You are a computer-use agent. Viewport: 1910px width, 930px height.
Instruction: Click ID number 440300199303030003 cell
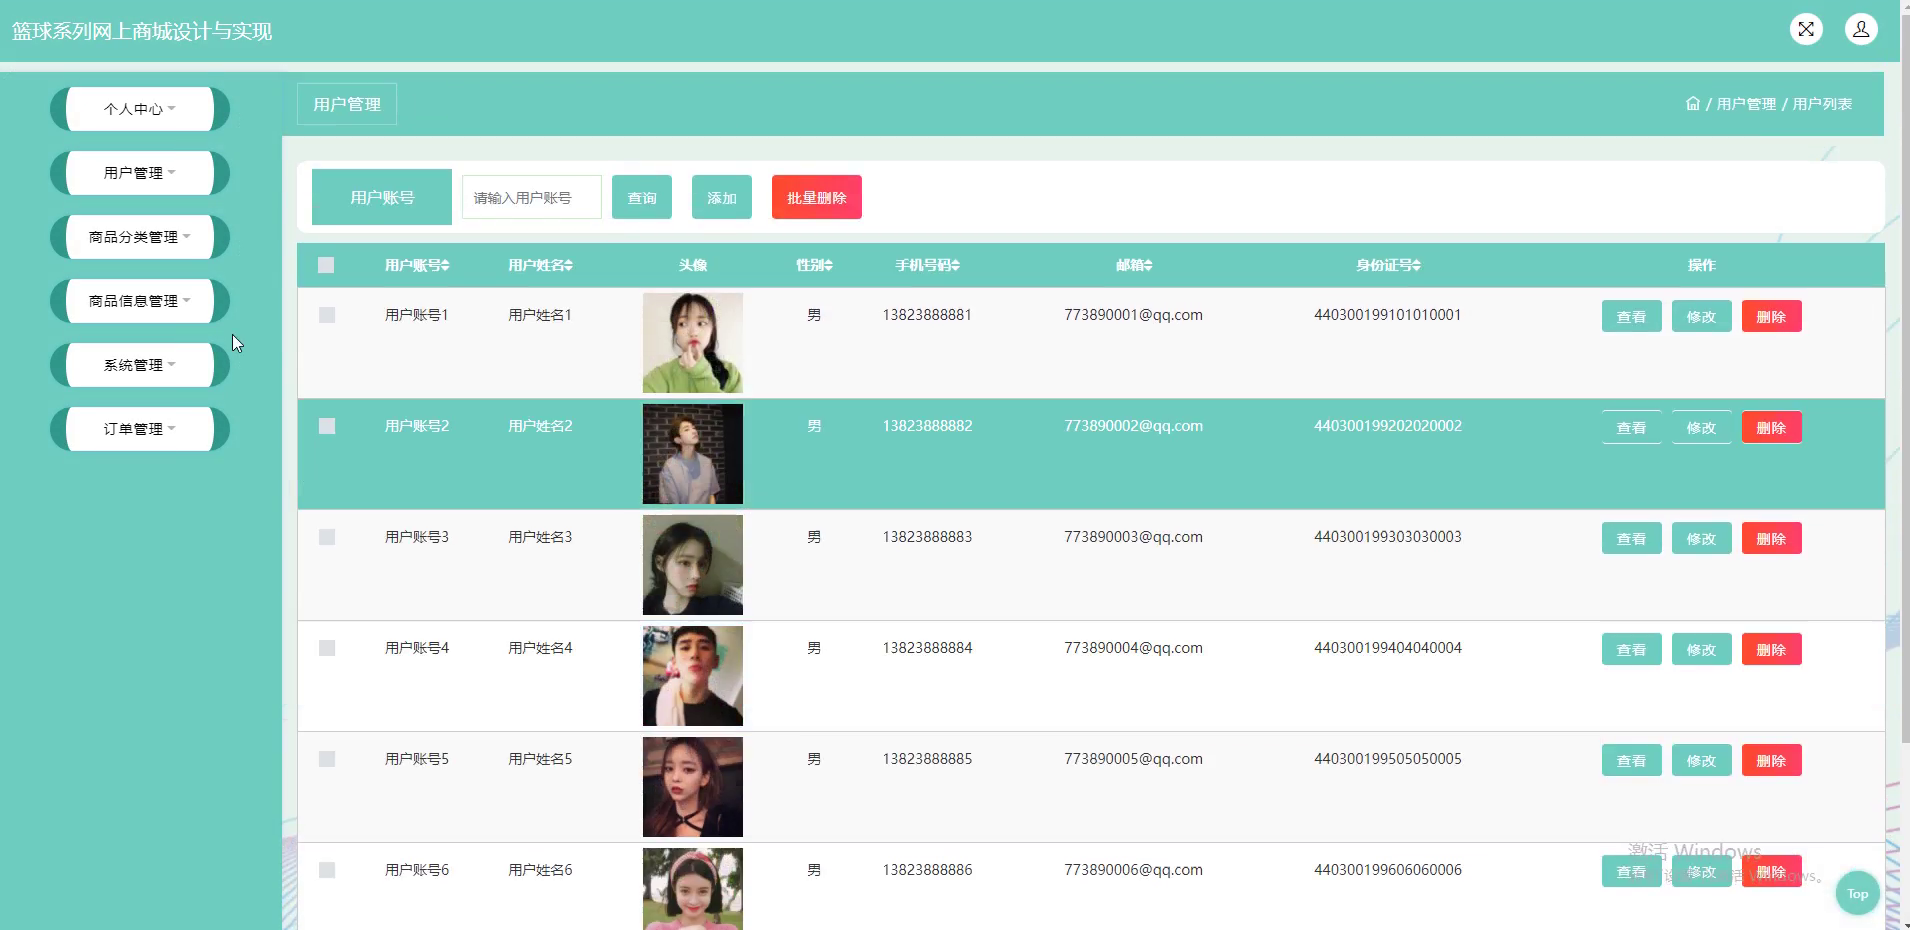coord(1388,537)
